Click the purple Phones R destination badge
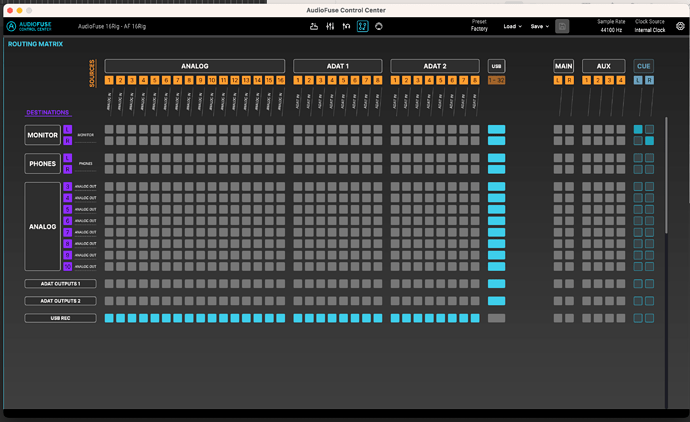 67,169
